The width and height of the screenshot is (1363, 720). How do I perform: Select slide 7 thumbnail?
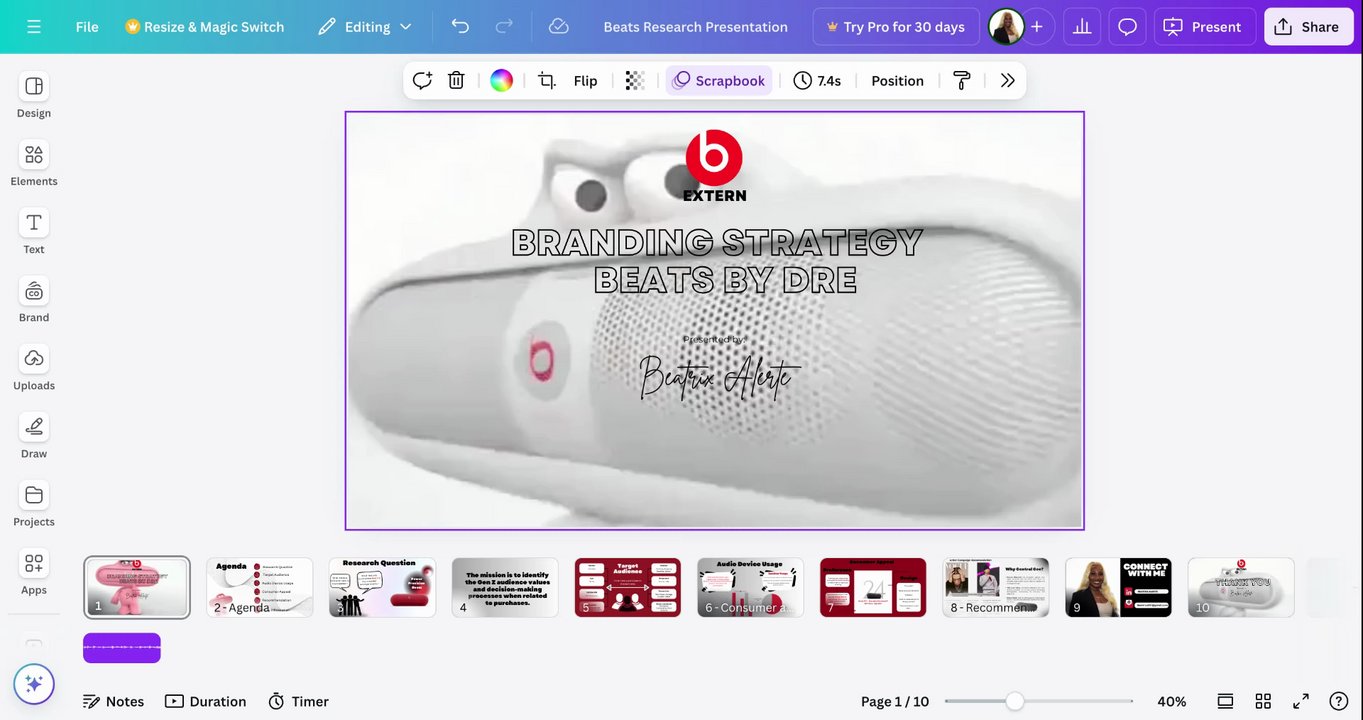point(873,587)
